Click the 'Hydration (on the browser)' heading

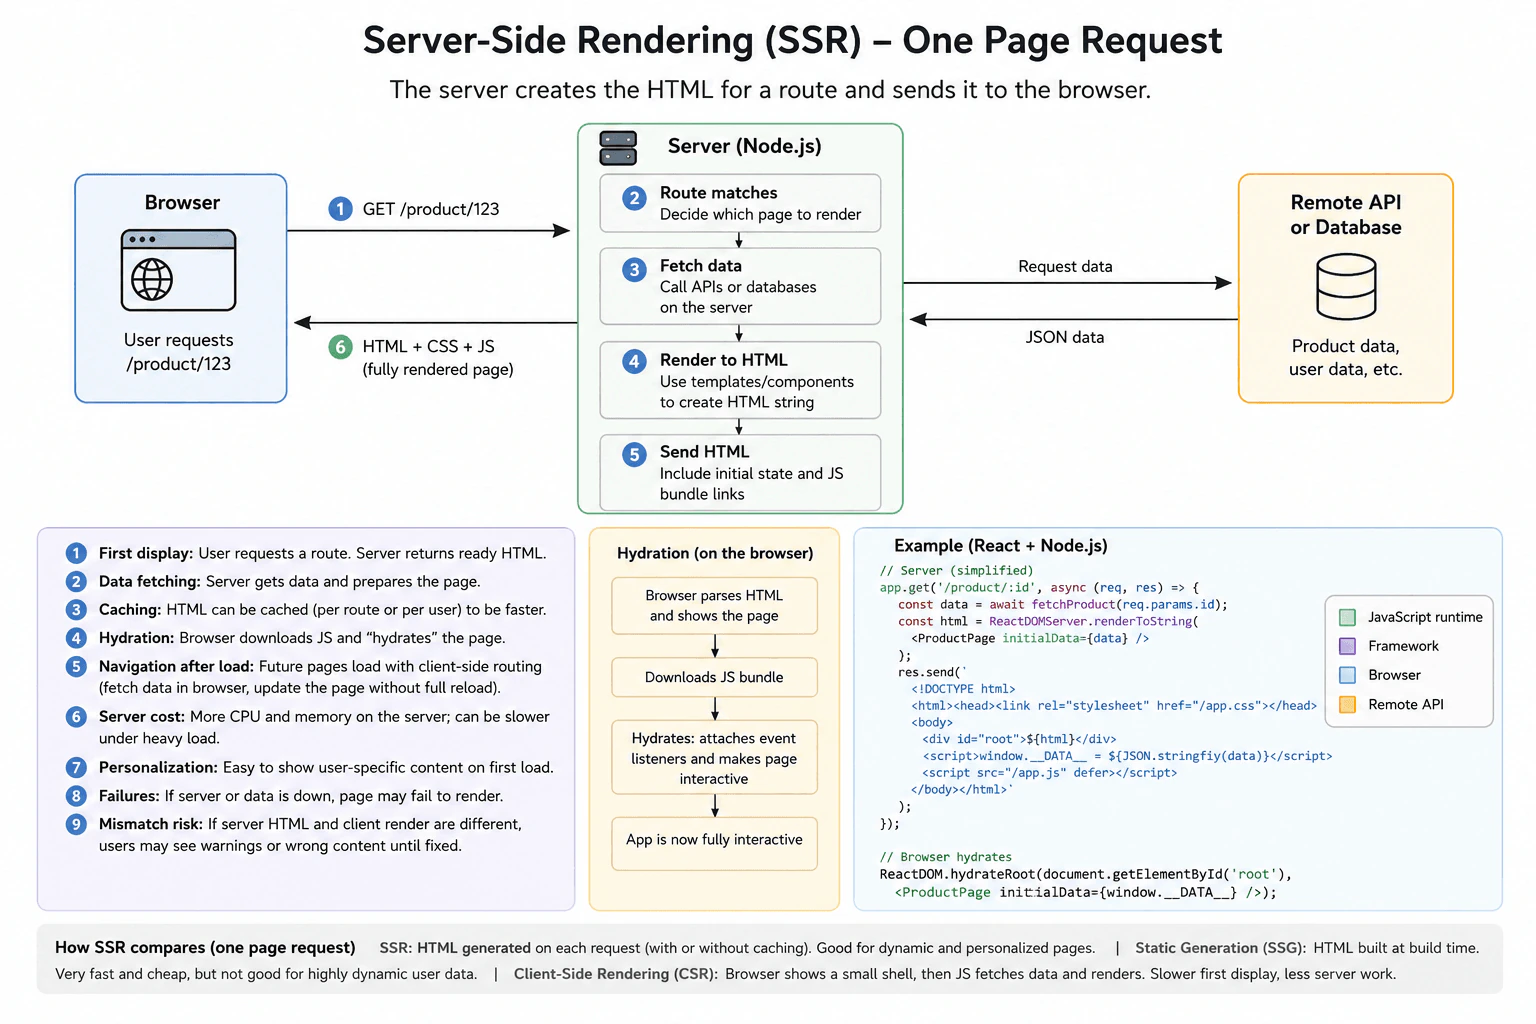tap(715, 553)
